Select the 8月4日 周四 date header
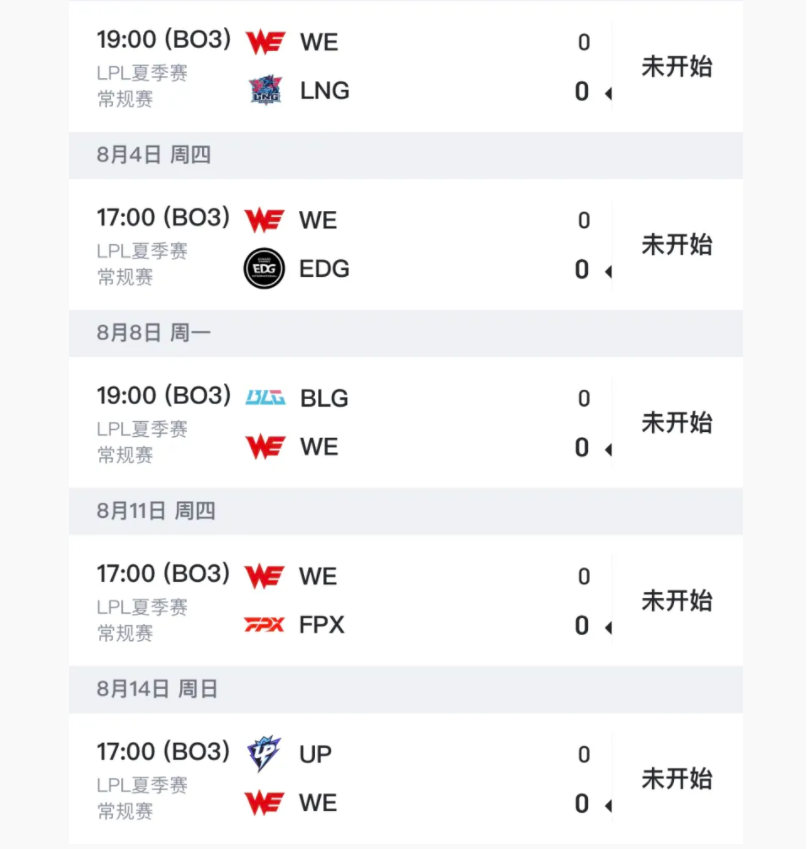 [154, 155]
